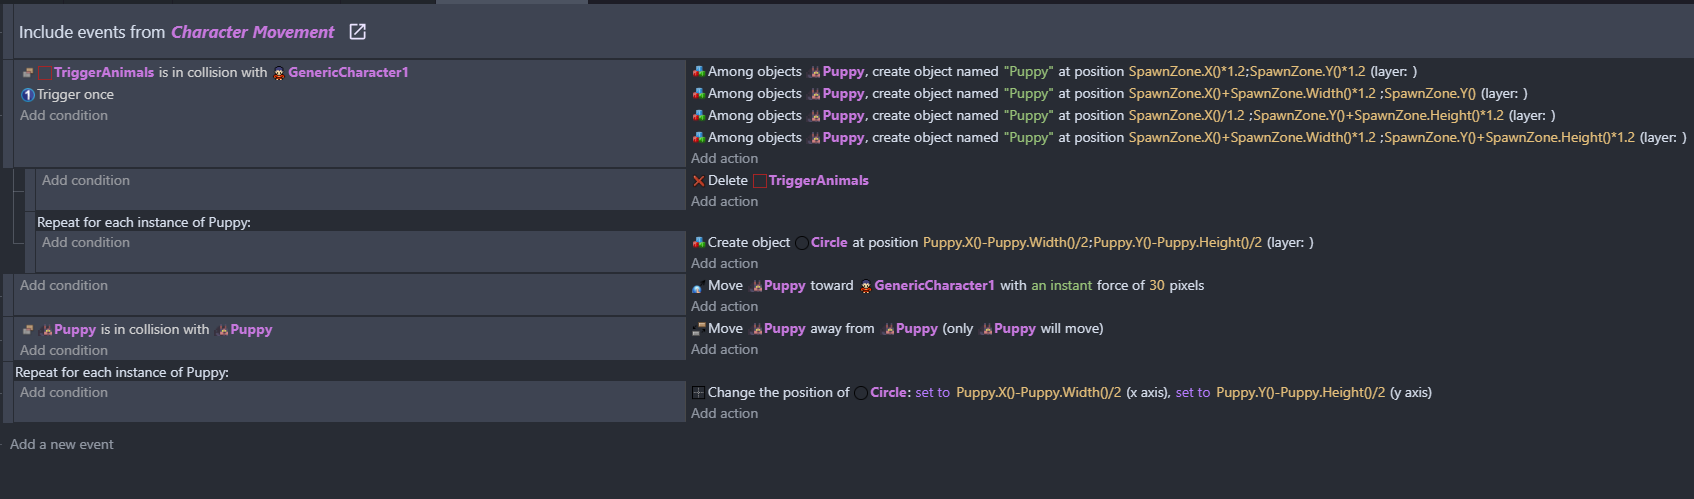Click Add condition under Trigger once
Screen dimensions: 1694x499
click(x=64, y=115)
